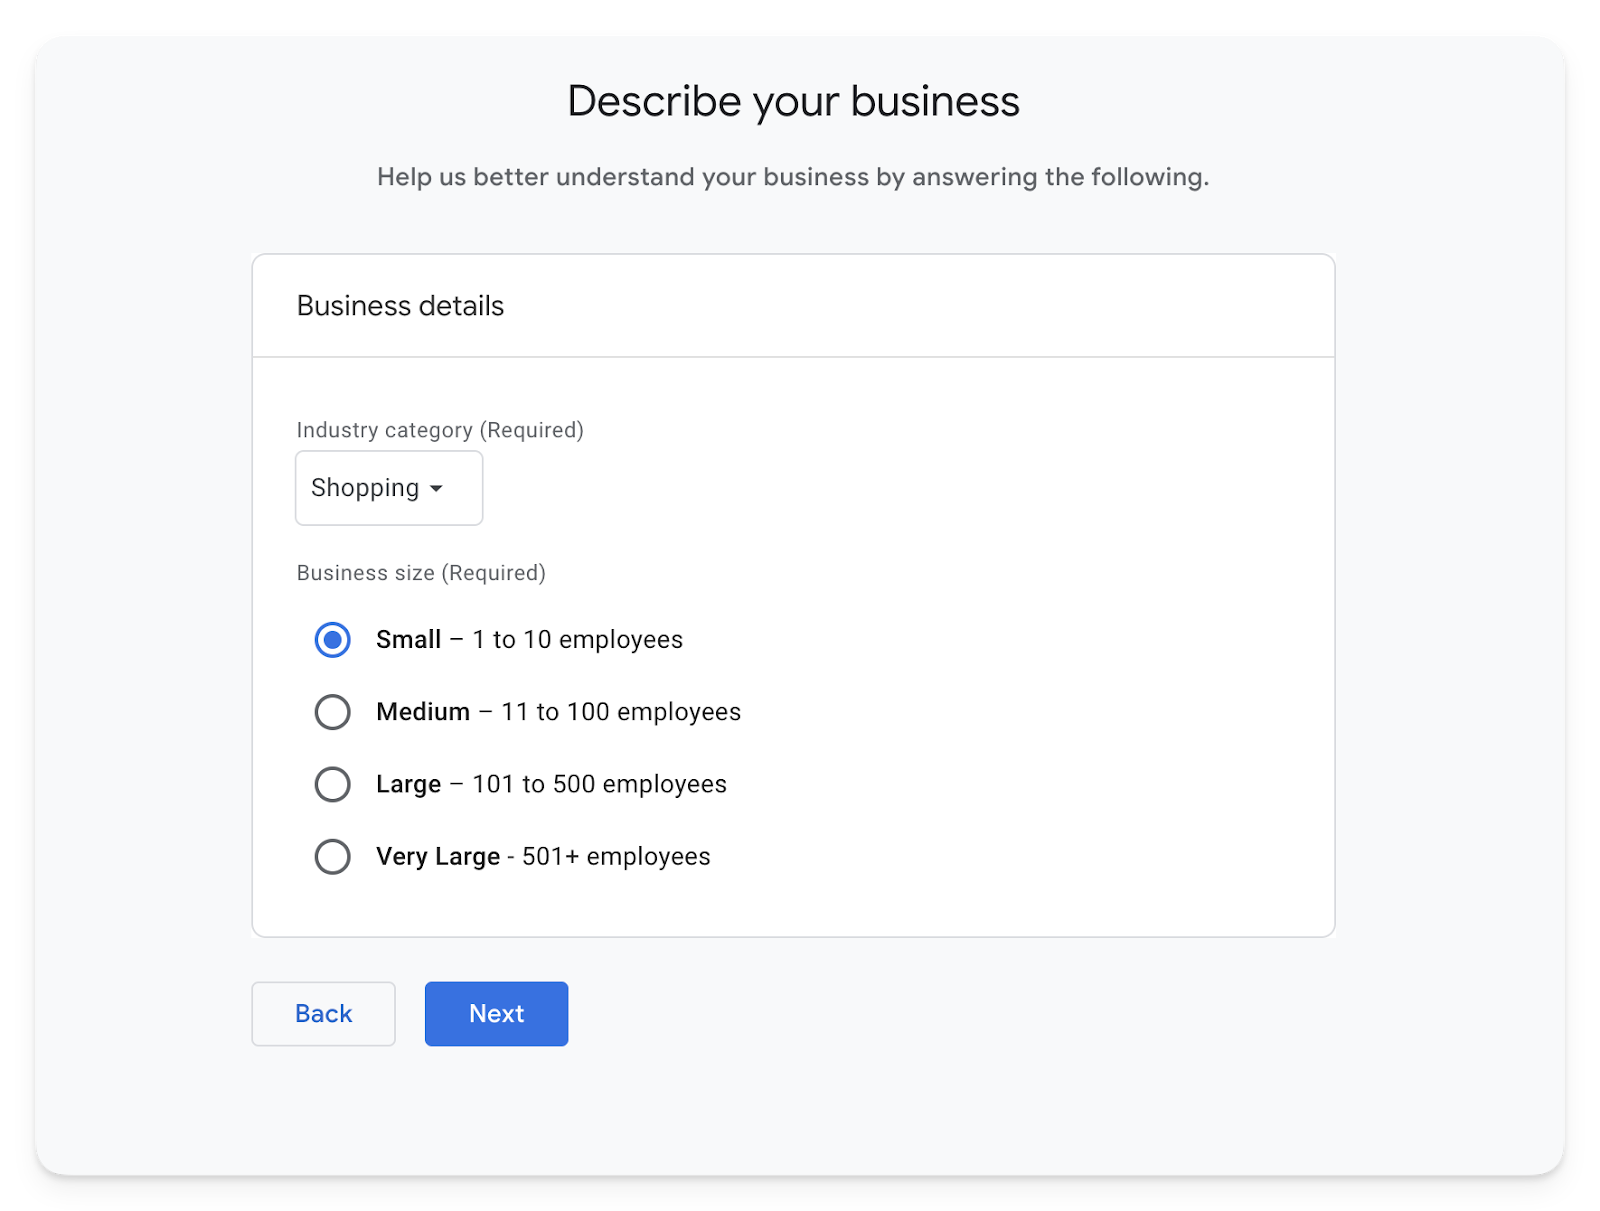
Task: Select the Small business size radio button
Action: pos(332,640)
